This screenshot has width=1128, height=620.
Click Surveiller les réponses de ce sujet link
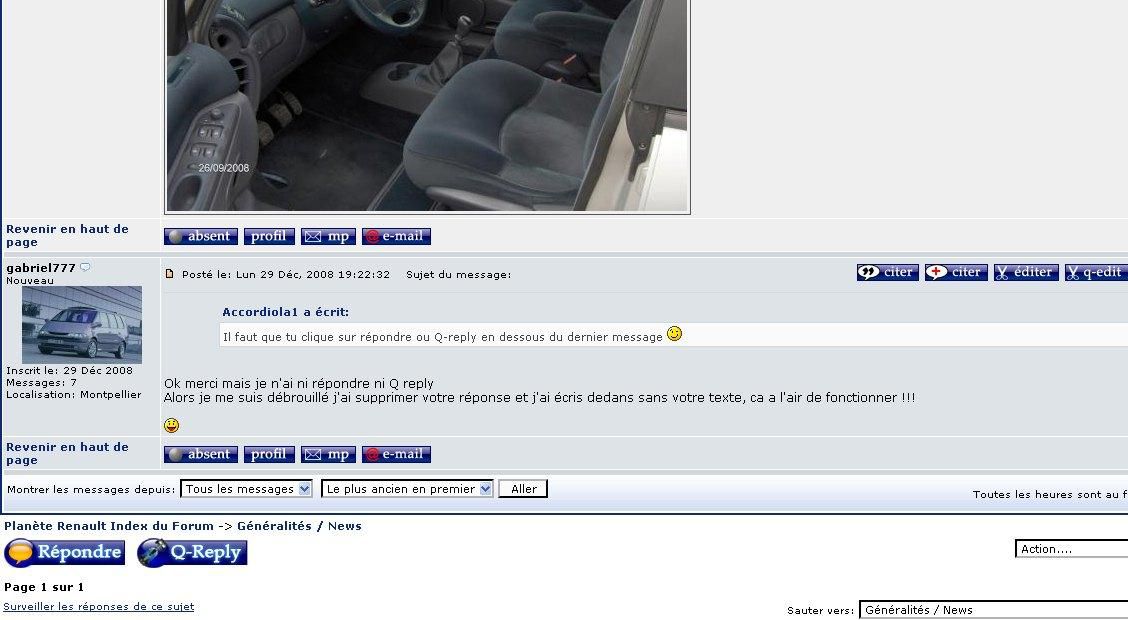point(99,606)
